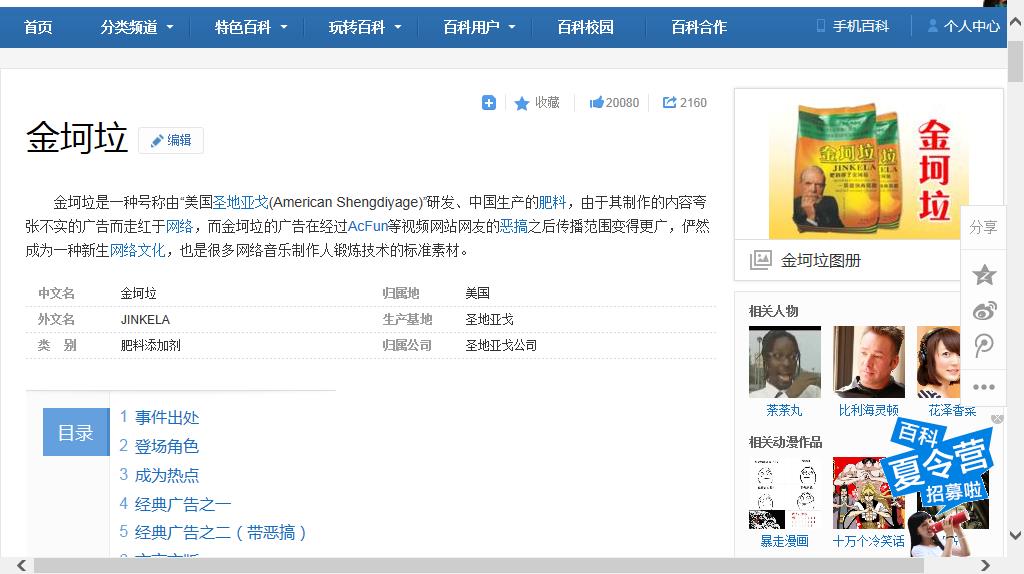The height and width of the screenshot is (574, 1024).
Task: Click the JINKELA value in the info table
Action: (x=145, y=319)
